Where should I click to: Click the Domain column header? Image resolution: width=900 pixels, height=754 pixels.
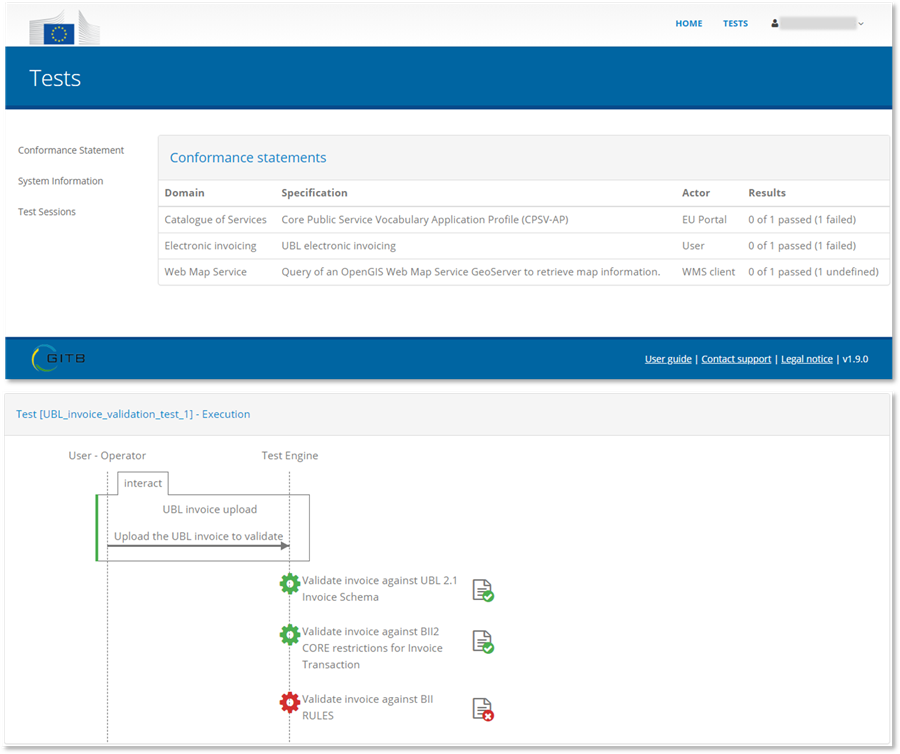184,193
